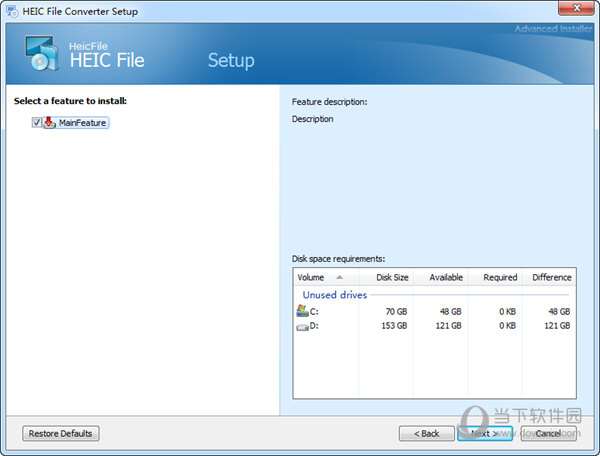Image resolution: width=600 pixels, height=456 pixels.
Task: Click the C: drive 48 GB Available value
Action: [450, 312]
